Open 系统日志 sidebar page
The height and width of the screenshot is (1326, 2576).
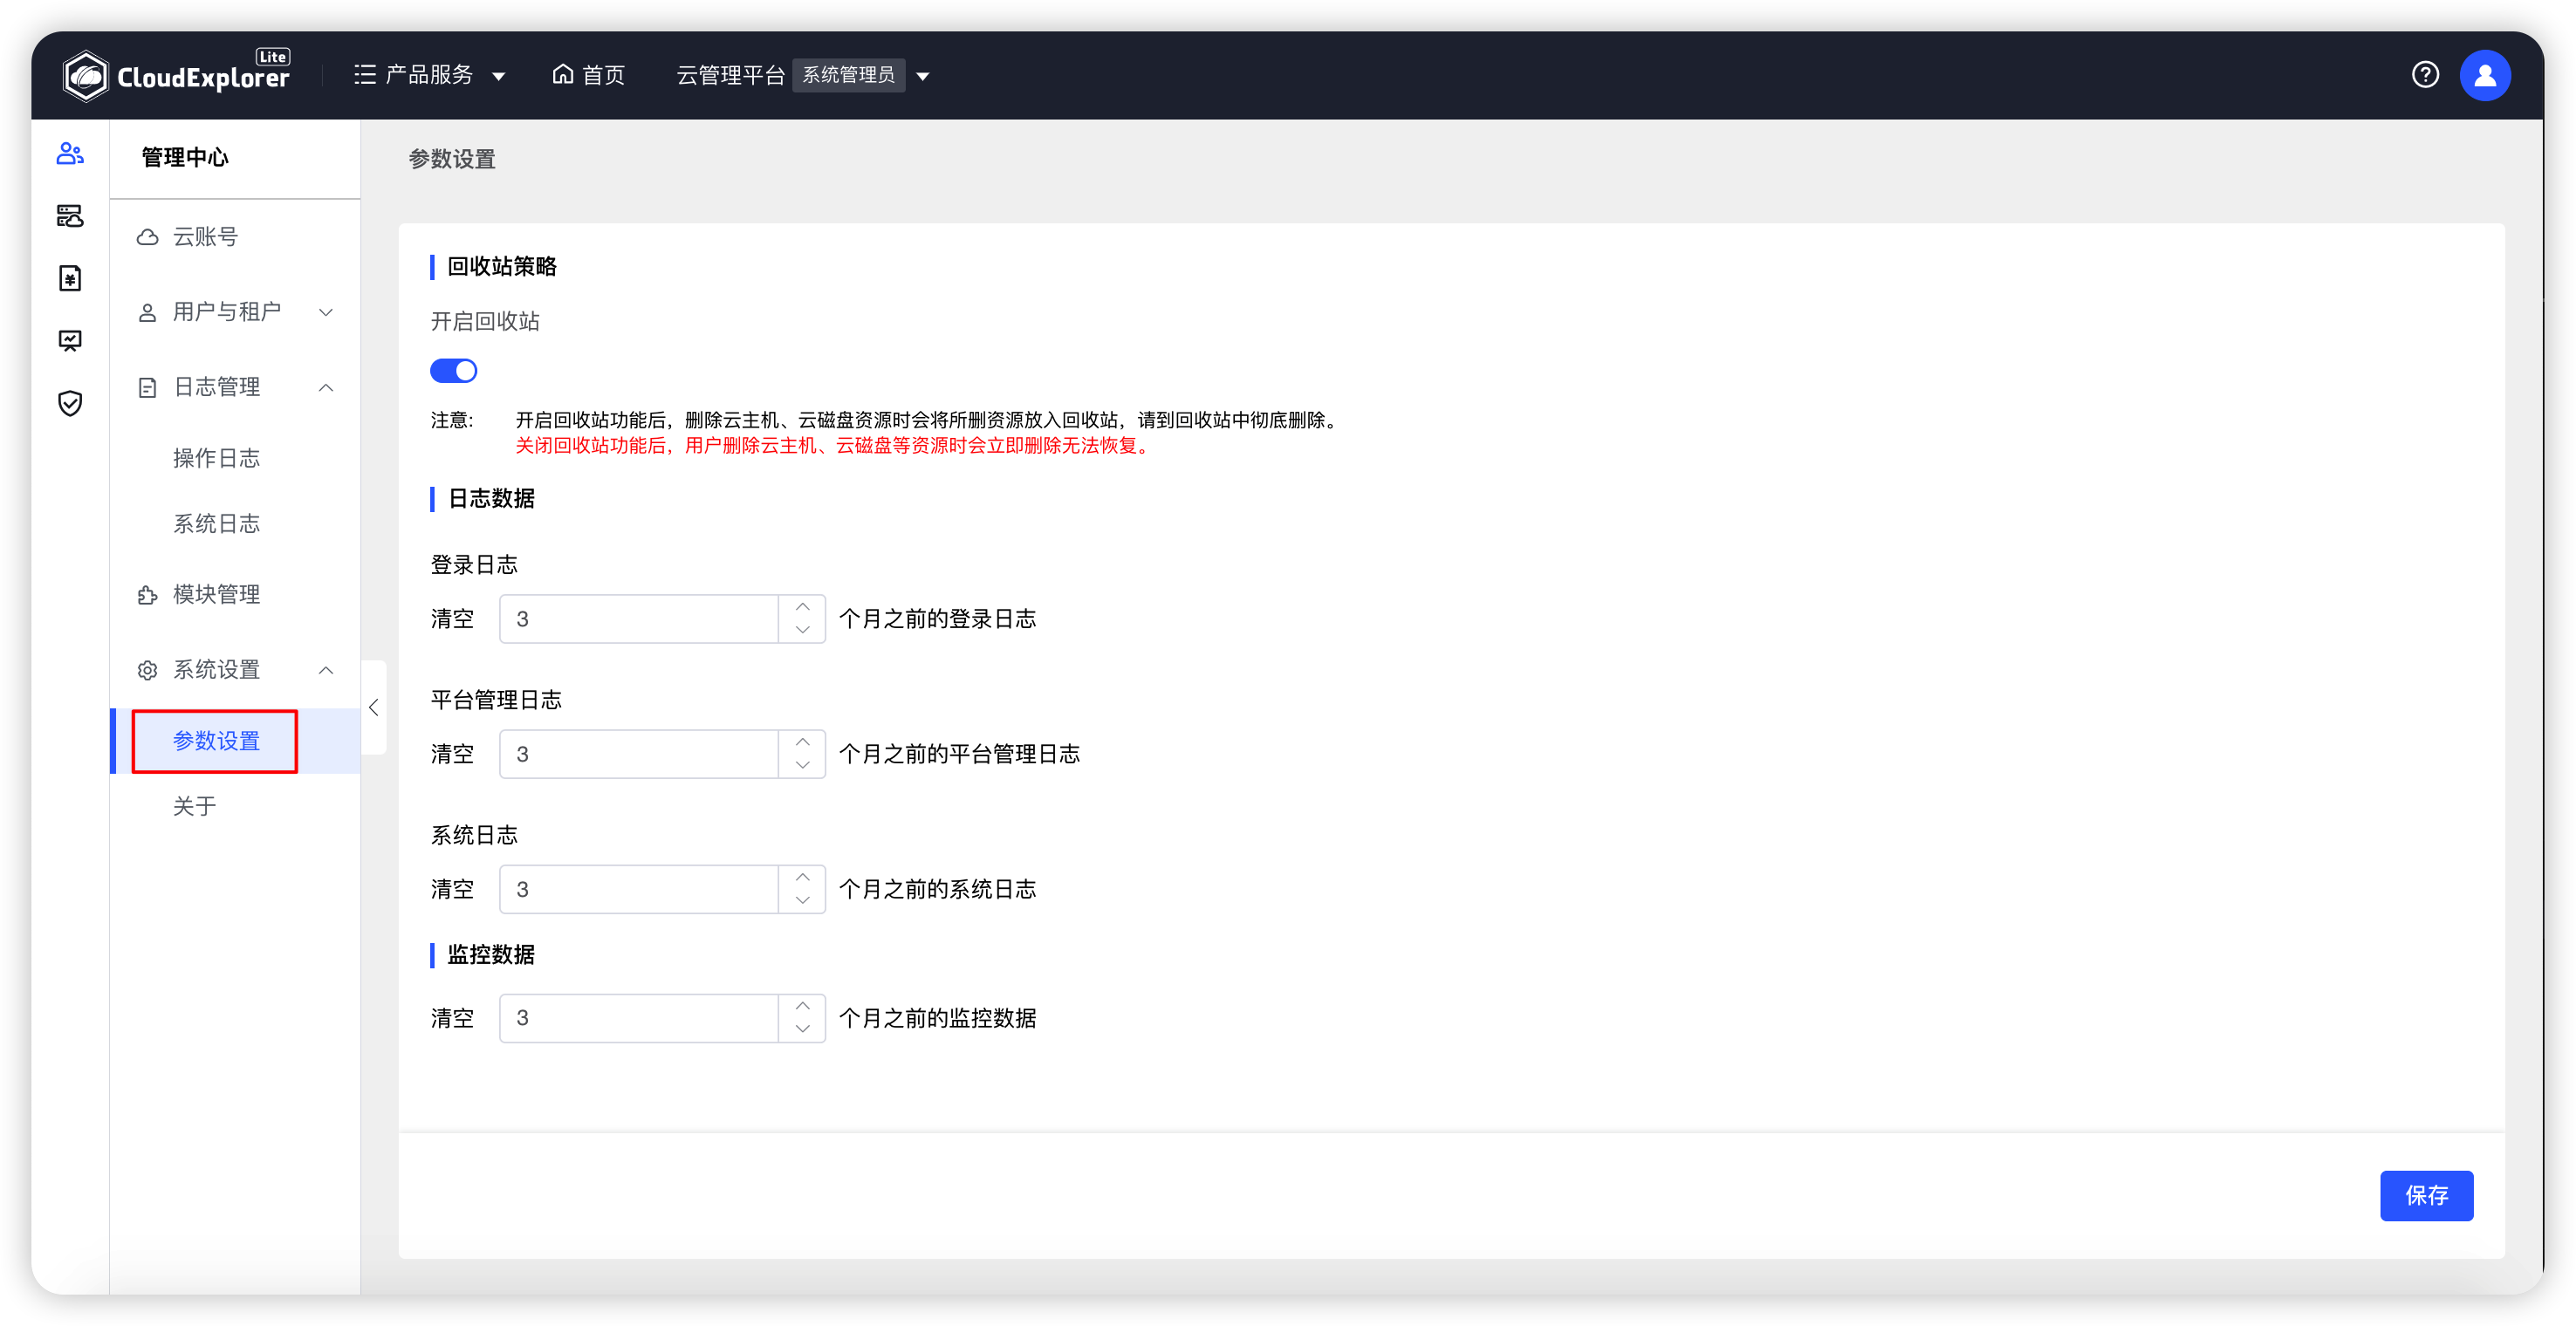[x=216, y=524]
